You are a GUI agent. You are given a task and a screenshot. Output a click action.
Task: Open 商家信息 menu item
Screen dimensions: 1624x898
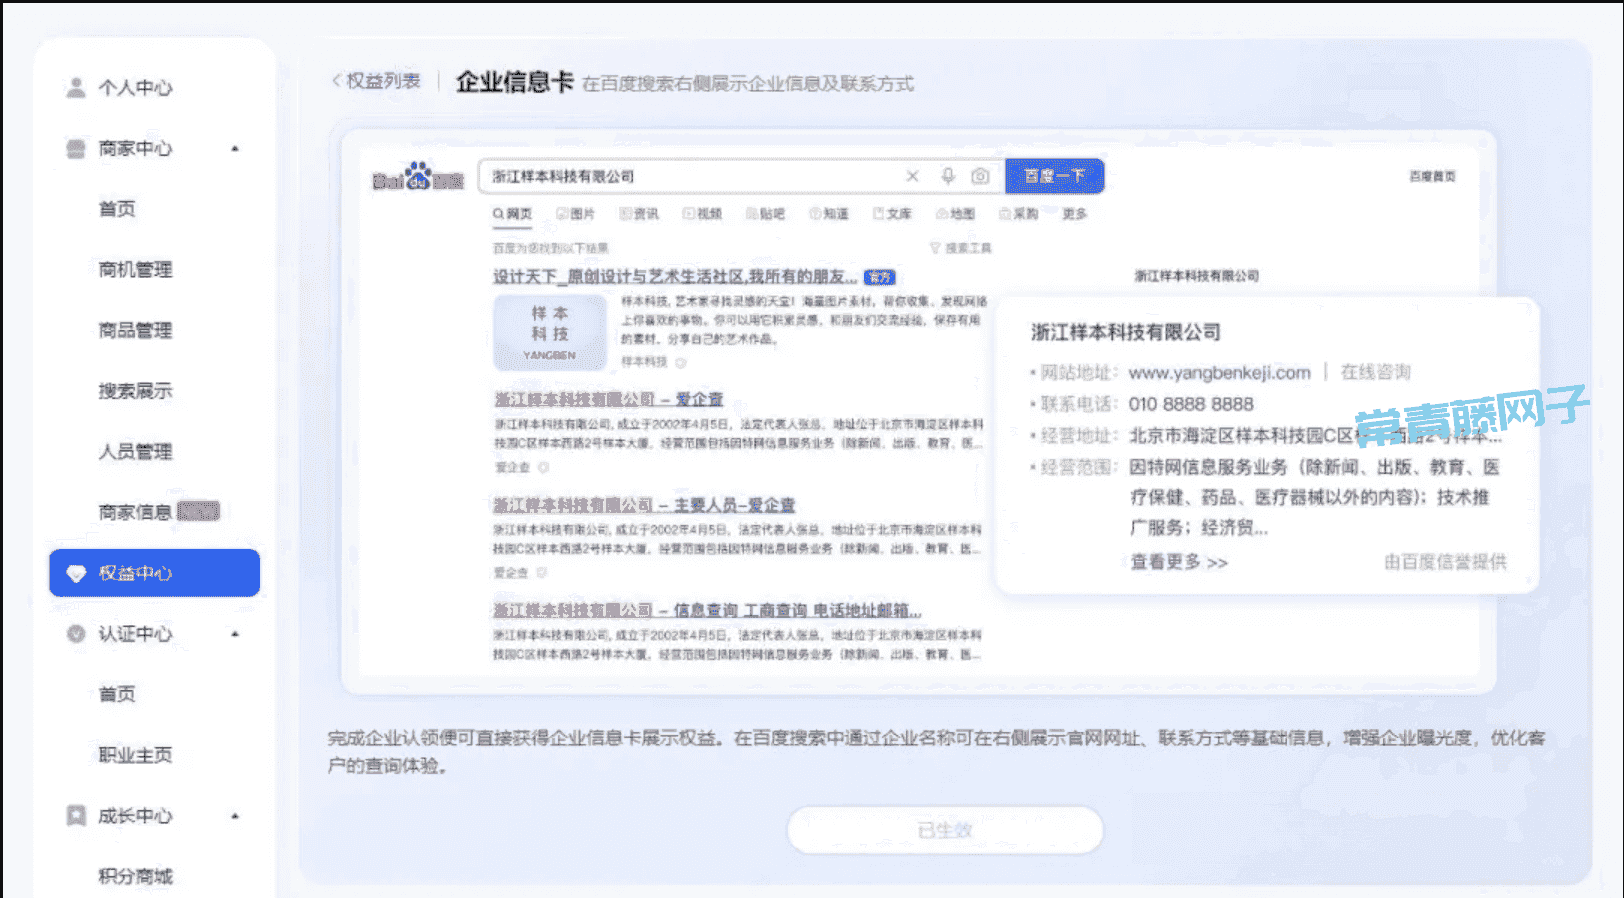(135, 512)
